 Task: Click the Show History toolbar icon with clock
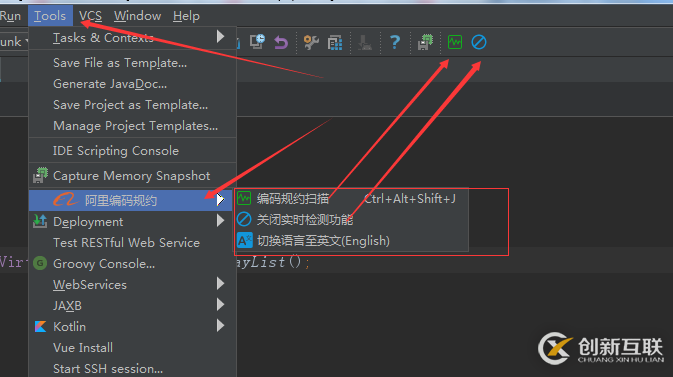point(258,42)
